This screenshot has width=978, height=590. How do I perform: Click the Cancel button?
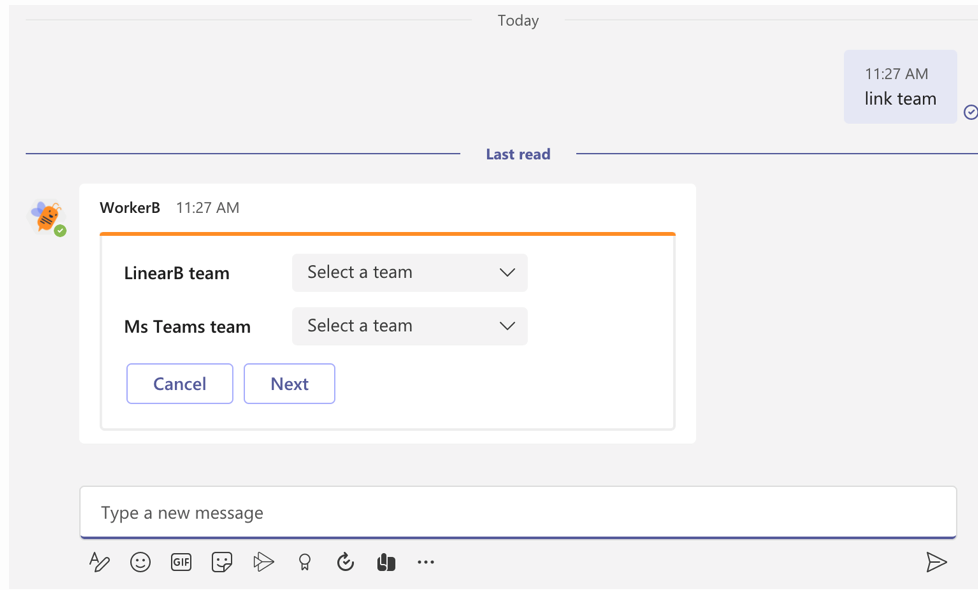[x=180, y=384]
